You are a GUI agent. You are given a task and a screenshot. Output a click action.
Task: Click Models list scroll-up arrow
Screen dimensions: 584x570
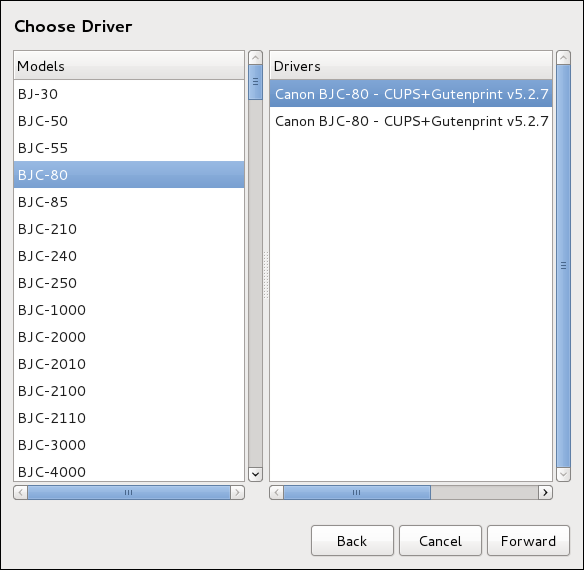pyautogui.click(x=255, y=58)
